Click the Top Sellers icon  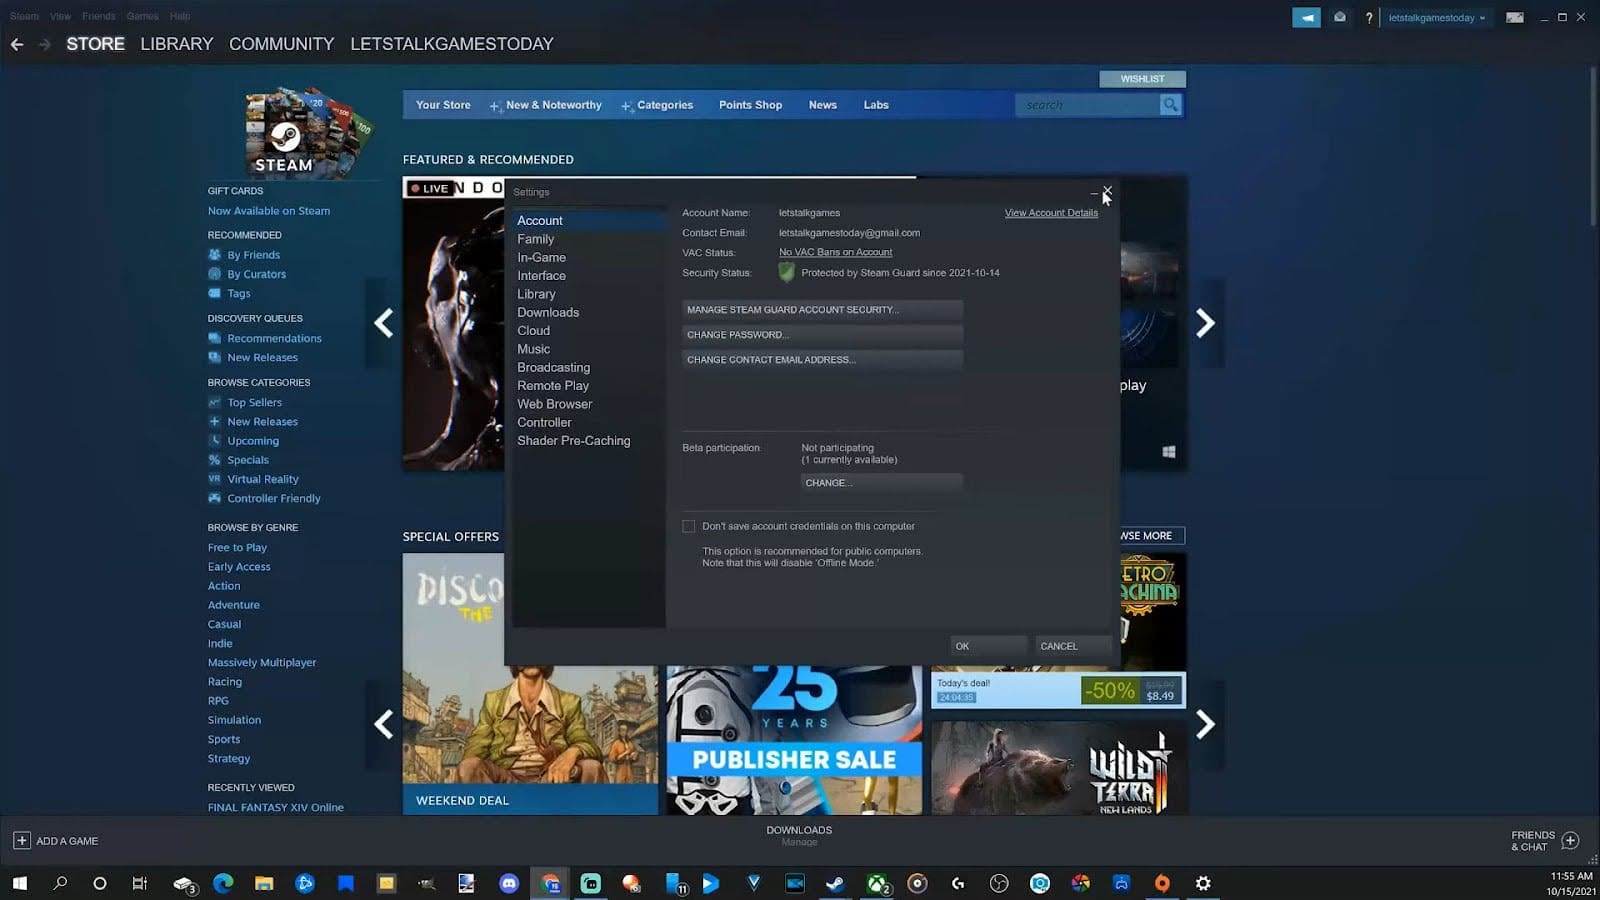pyautogui.click(x=214, y=402)
